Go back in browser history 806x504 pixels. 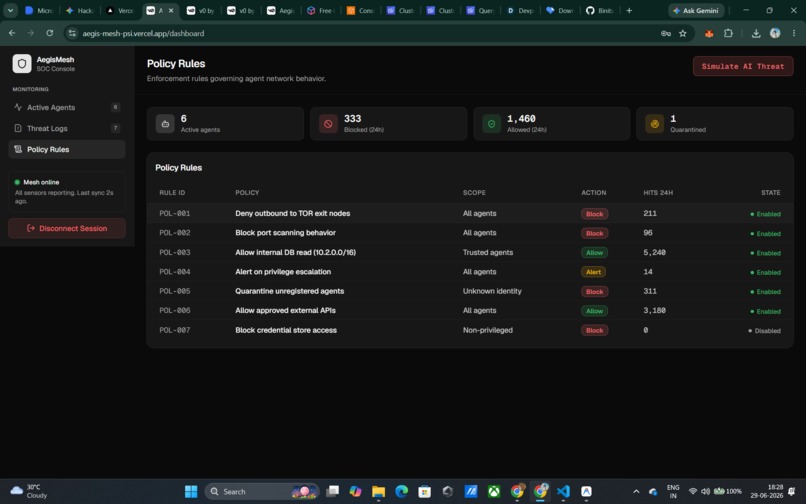[x=12, y=33]
